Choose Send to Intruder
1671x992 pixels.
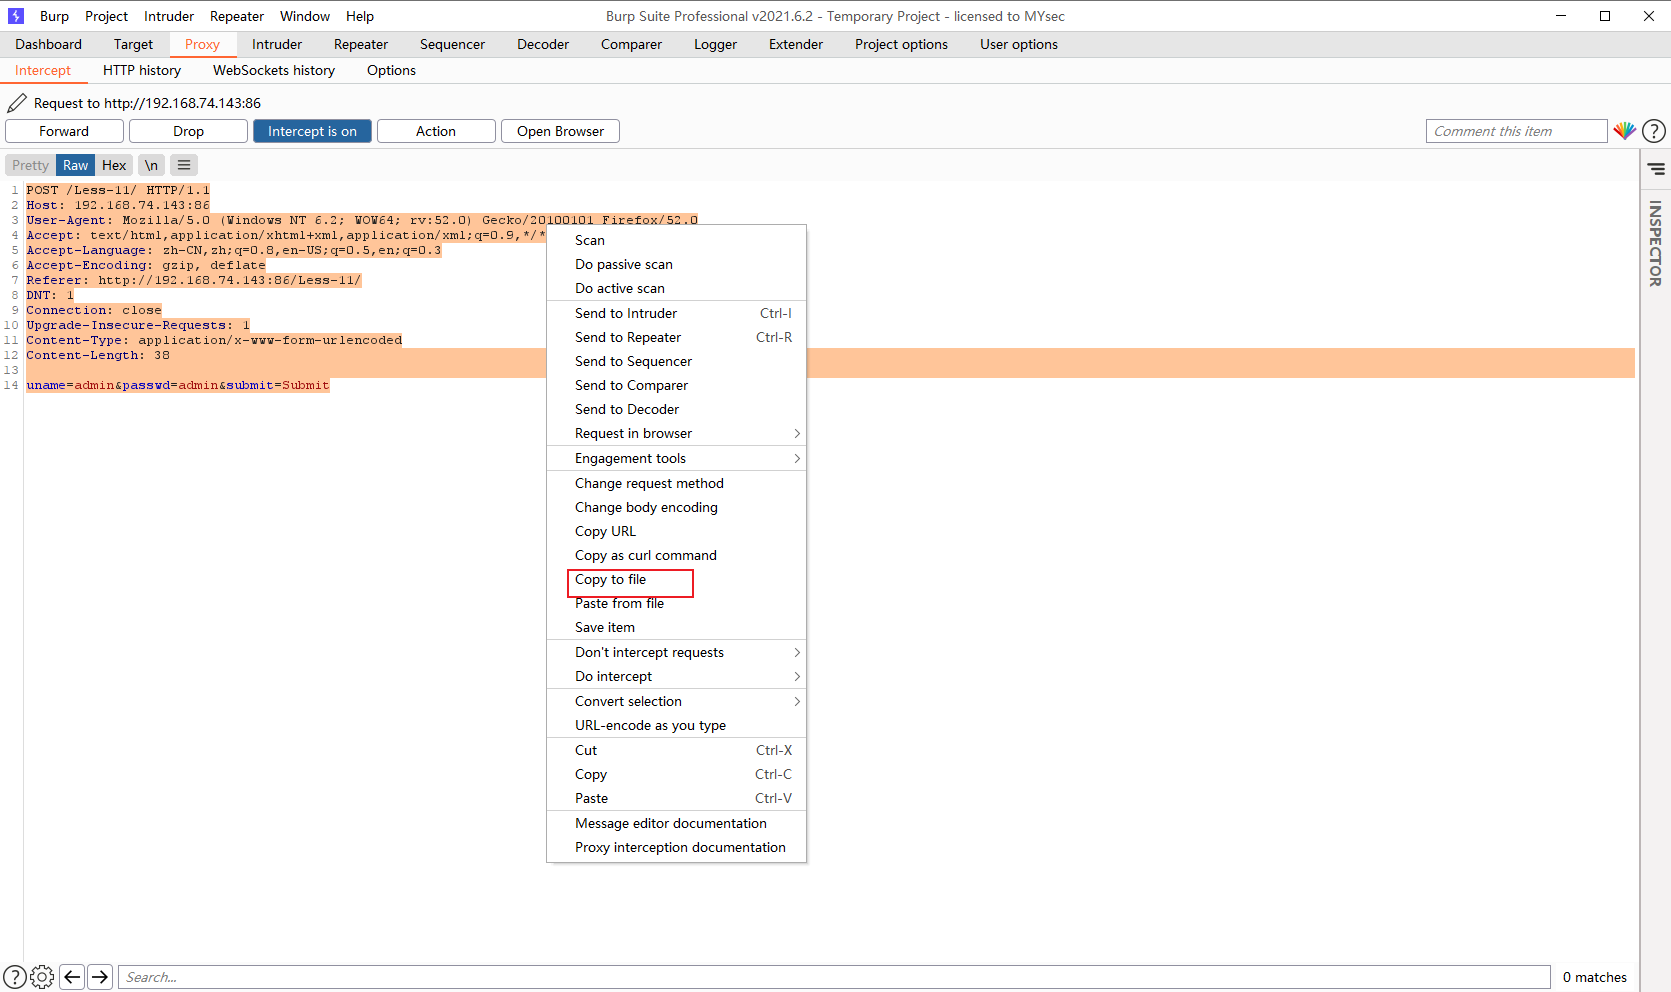pyautogui.click(x=676, y=313)
